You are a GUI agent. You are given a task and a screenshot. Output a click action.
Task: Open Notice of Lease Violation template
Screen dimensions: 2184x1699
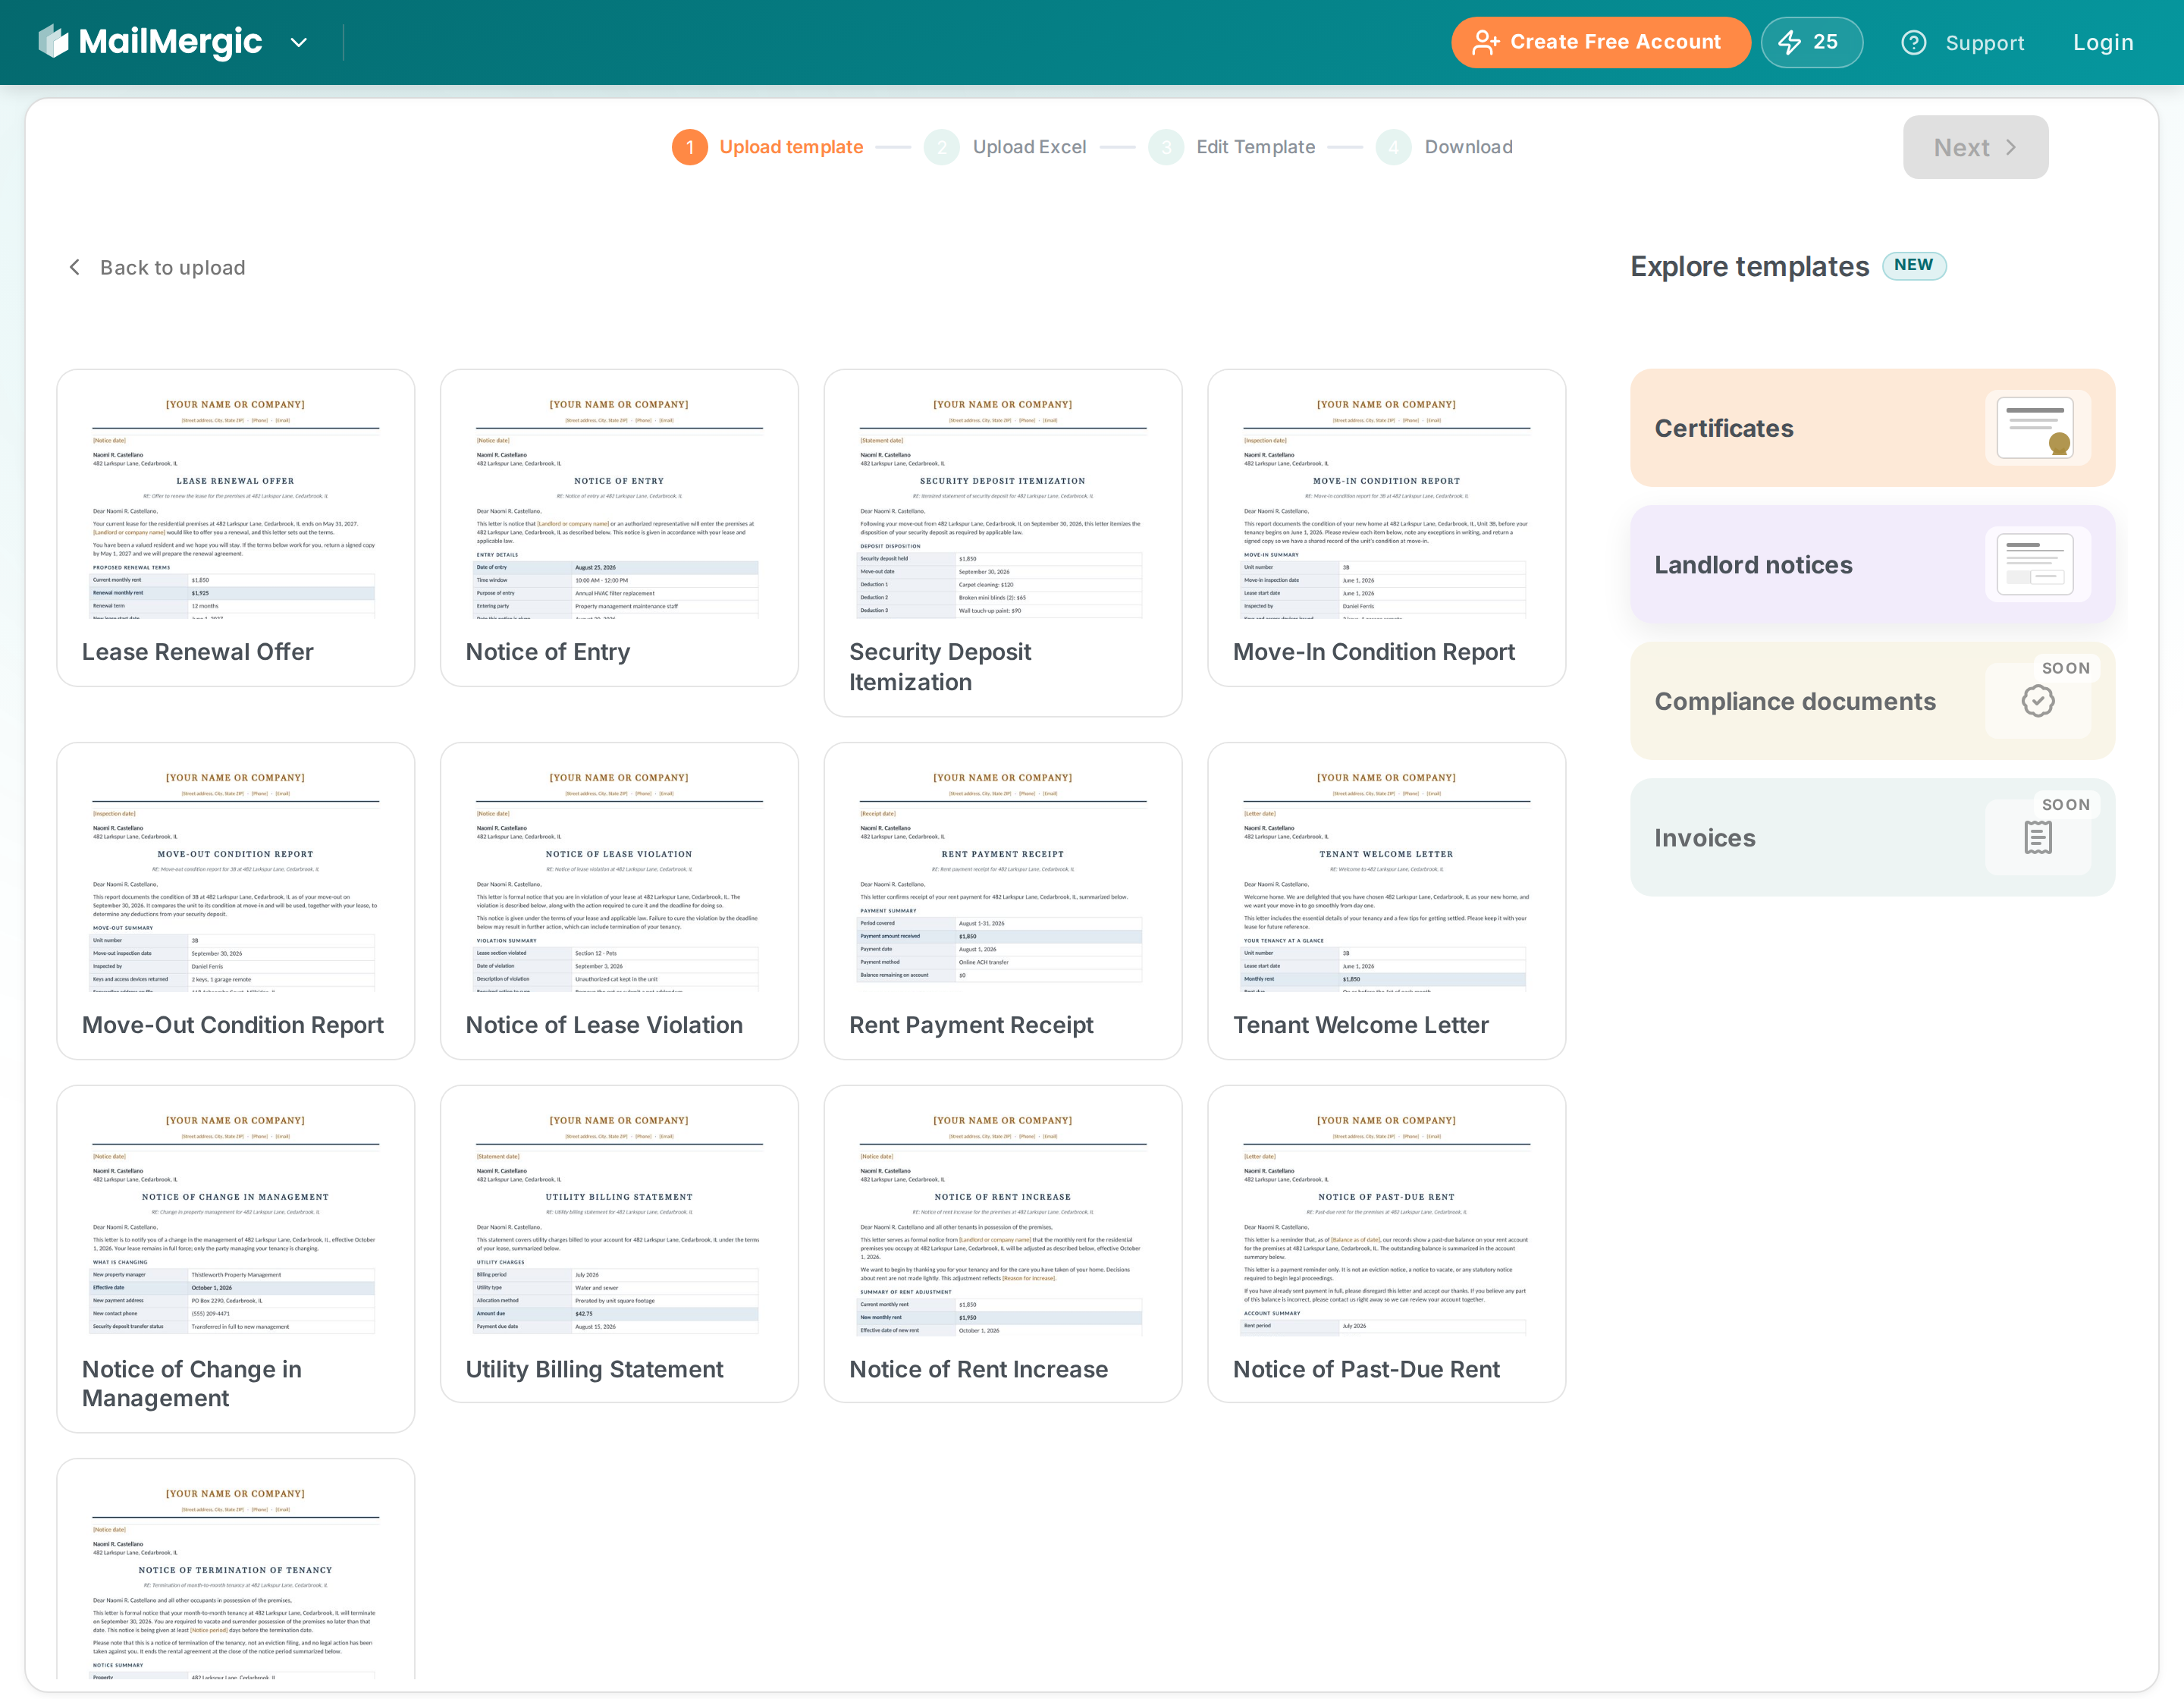(x=619, y=900)
